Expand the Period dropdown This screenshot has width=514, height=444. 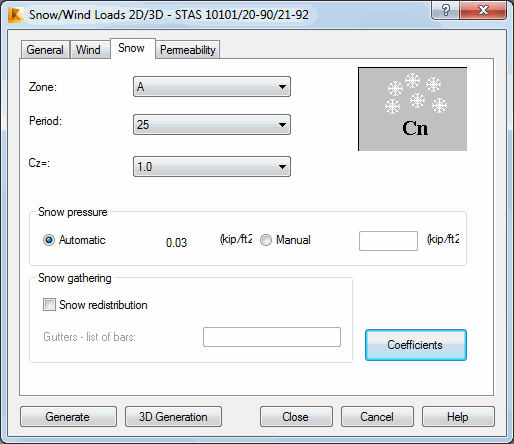coord(212,125)
